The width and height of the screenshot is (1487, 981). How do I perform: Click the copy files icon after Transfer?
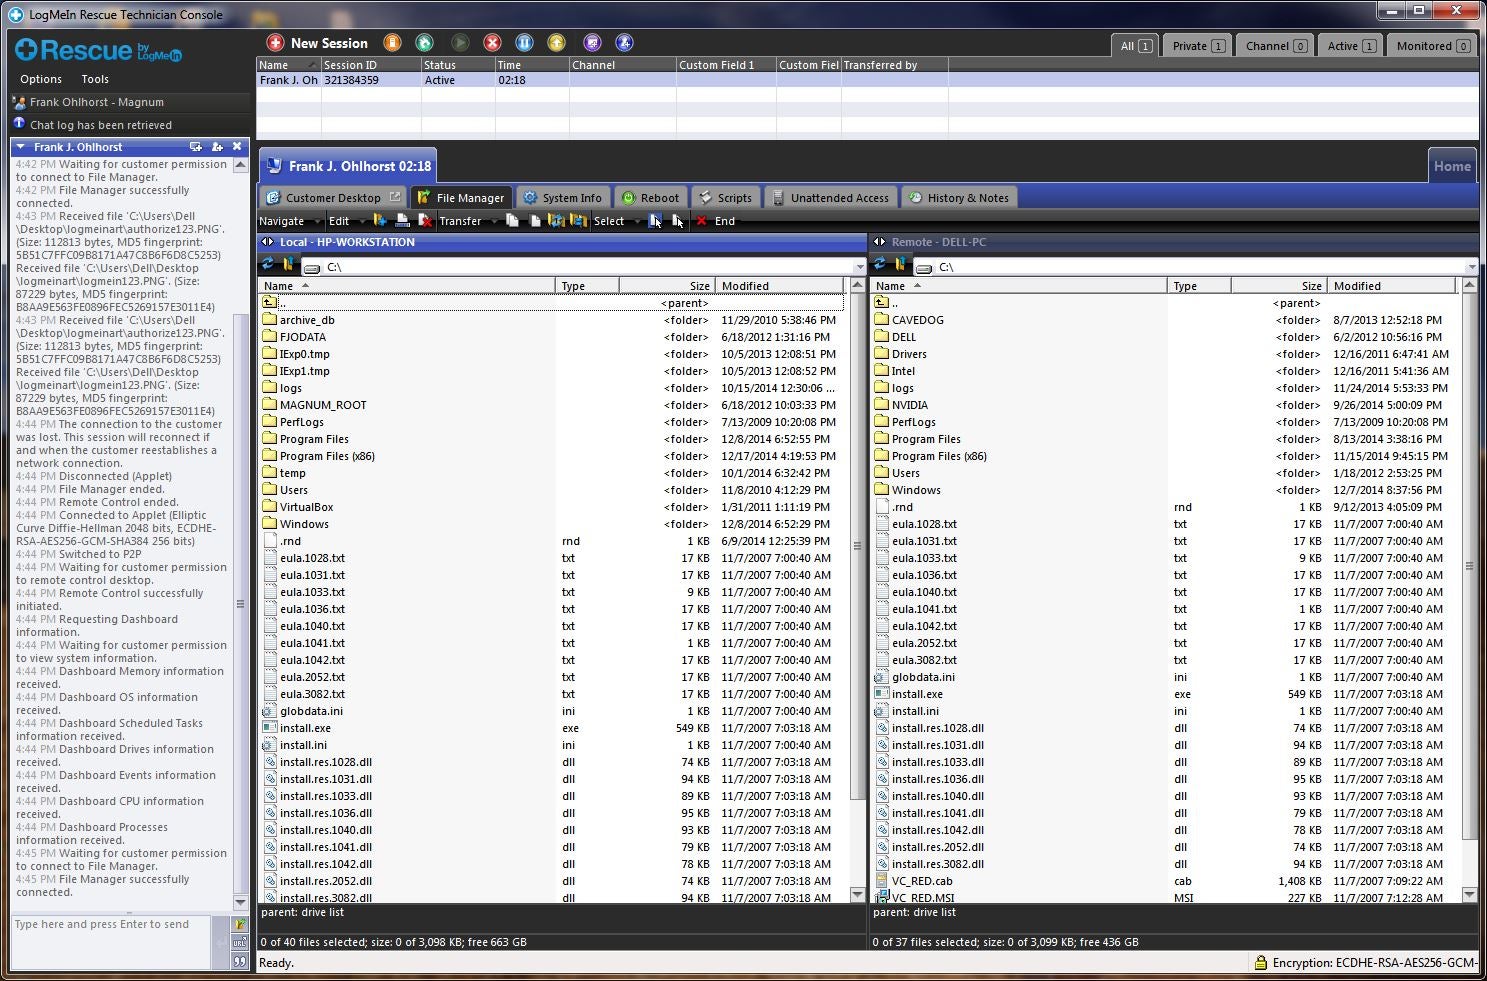pos(512,221)
